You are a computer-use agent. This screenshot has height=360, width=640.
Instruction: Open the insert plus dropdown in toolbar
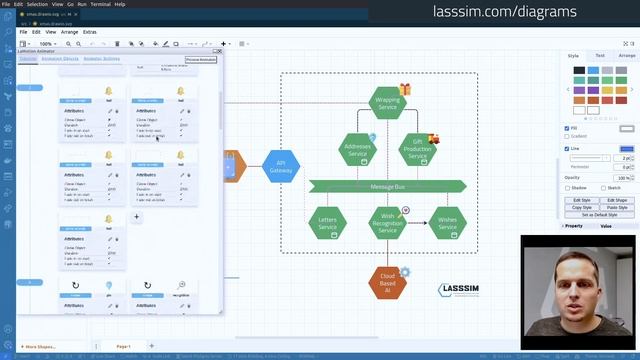click(225, 44)
